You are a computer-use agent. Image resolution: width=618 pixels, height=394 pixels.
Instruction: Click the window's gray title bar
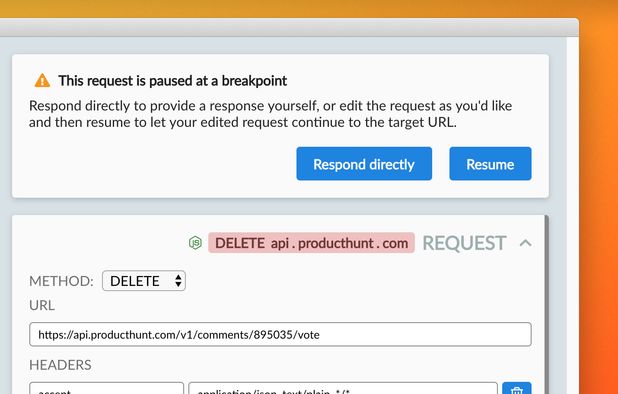pyautogui.click(x=289, y=28)
